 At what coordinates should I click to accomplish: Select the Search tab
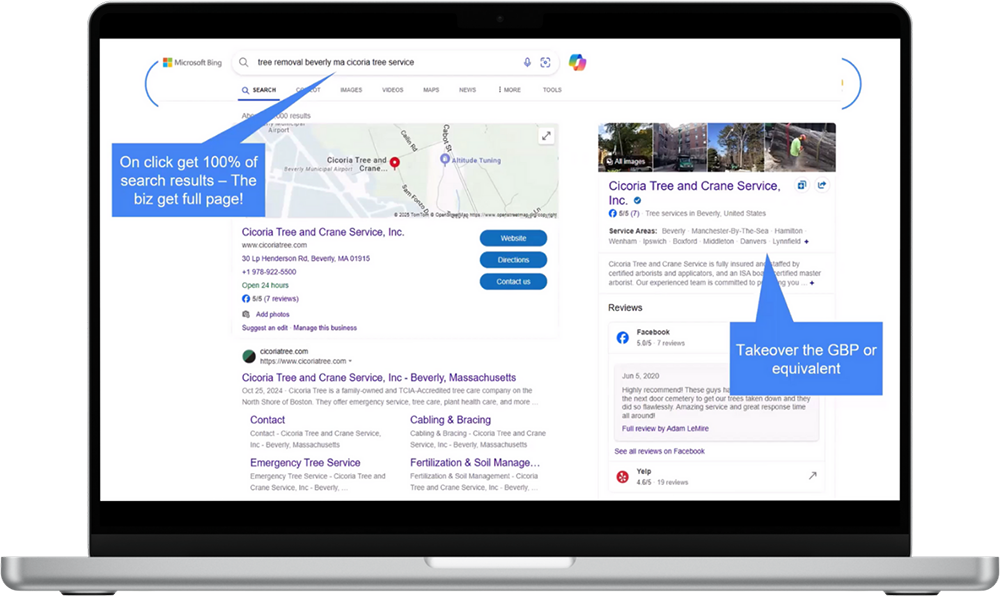click(x=259, y=90)
